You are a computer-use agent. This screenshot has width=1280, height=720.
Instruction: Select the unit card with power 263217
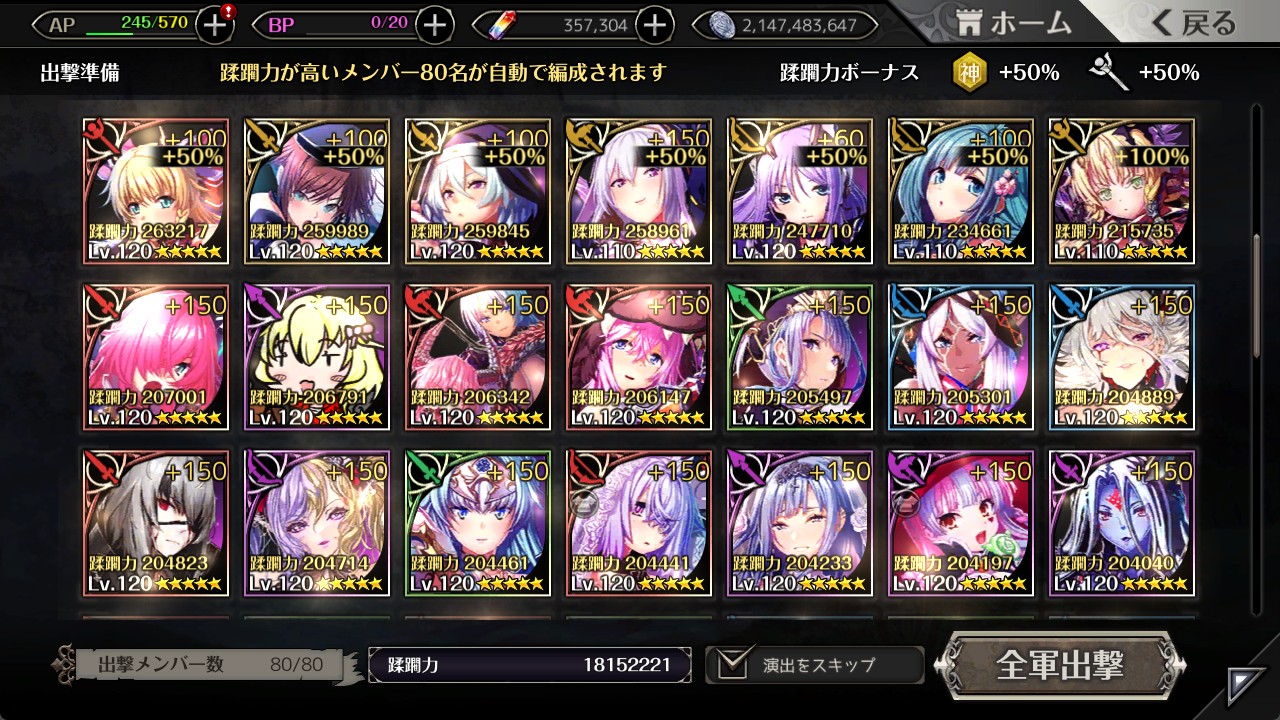pos(156,191)
